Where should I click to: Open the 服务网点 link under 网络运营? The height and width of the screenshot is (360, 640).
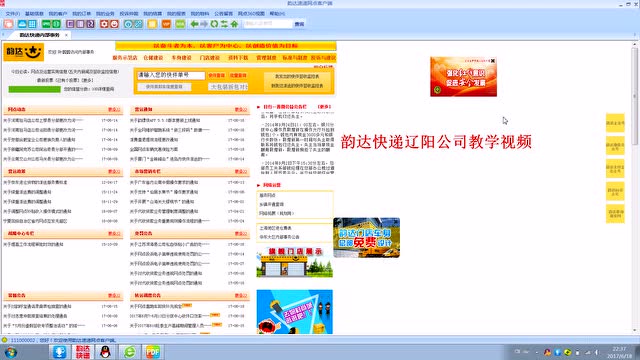tap(267, 196)
